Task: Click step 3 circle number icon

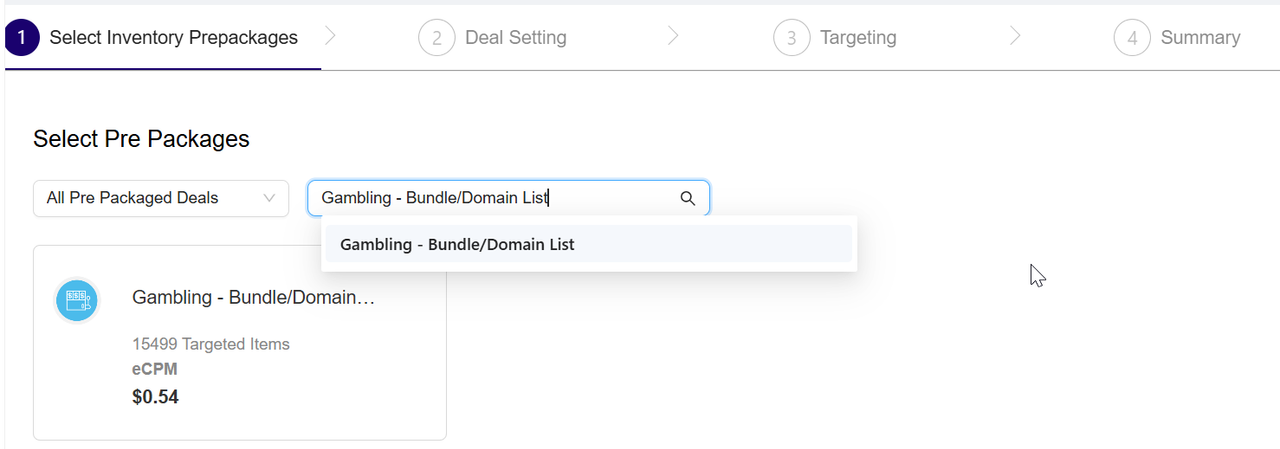Action: pos(791,38)
